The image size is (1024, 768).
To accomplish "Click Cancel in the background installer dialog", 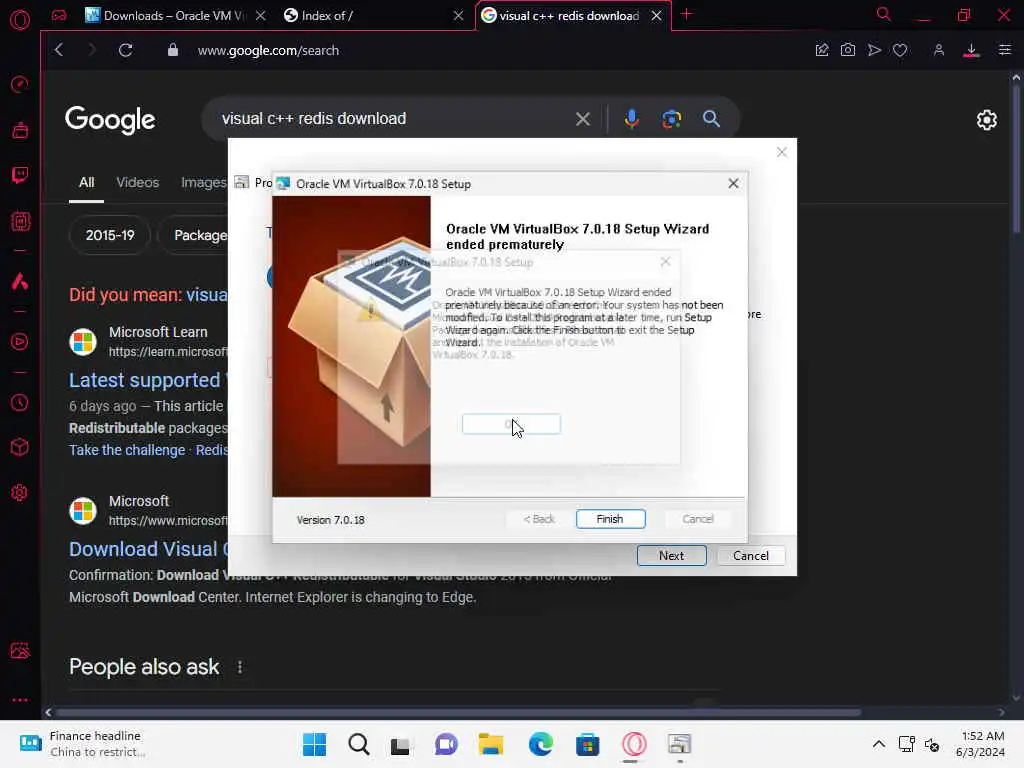I will (750, 556).
